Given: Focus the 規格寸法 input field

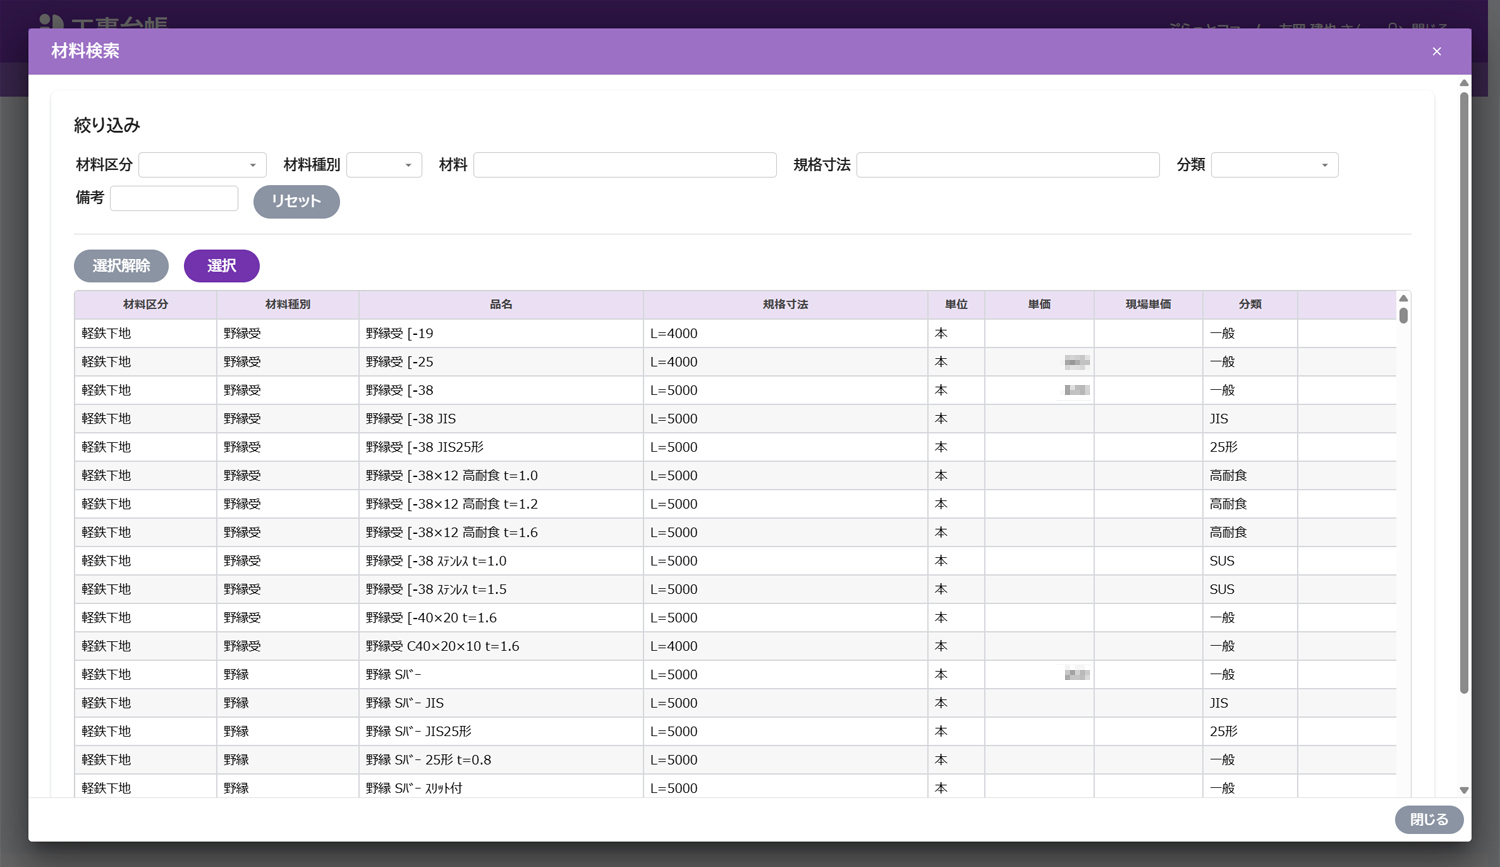Looking at the screenshot, I should (x=1007, y=165).
